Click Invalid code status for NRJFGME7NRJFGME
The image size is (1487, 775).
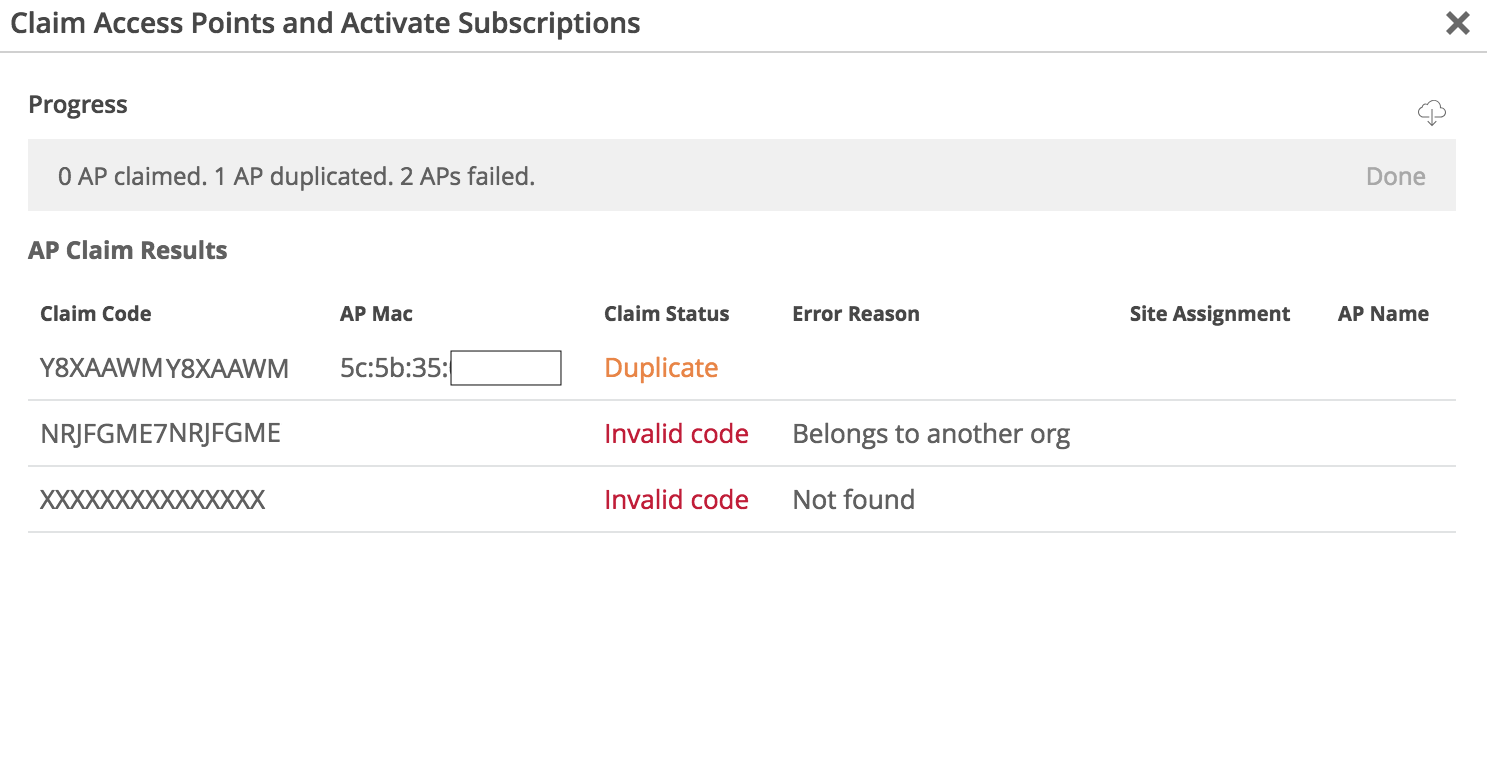(x=676, y=434)
